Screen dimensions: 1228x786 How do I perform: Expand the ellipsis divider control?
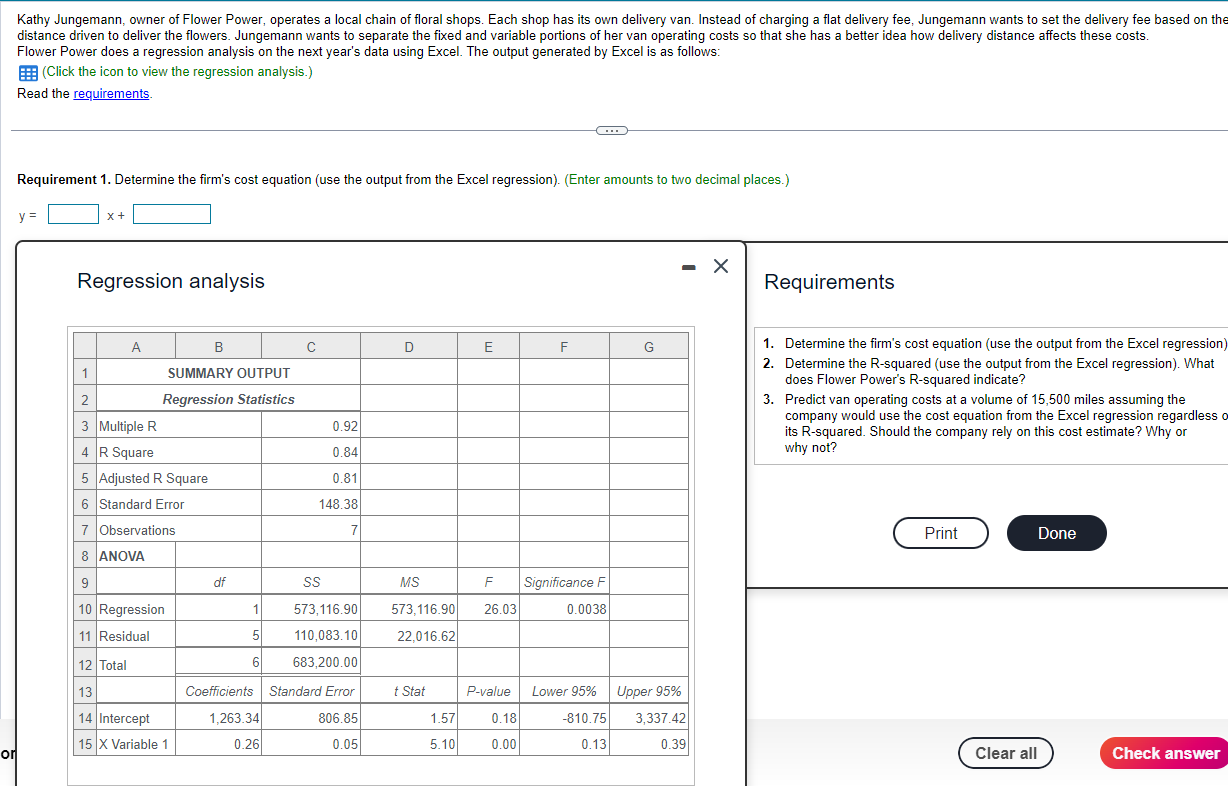(x=613, y=130)
